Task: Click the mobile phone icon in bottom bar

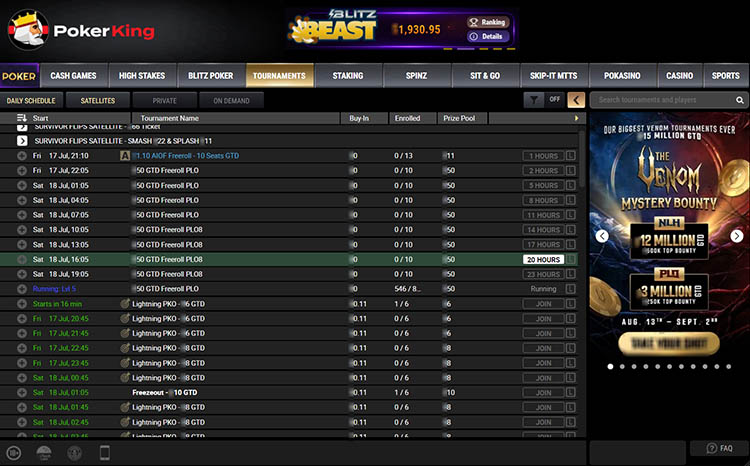Action: click(x=105, y=452)
